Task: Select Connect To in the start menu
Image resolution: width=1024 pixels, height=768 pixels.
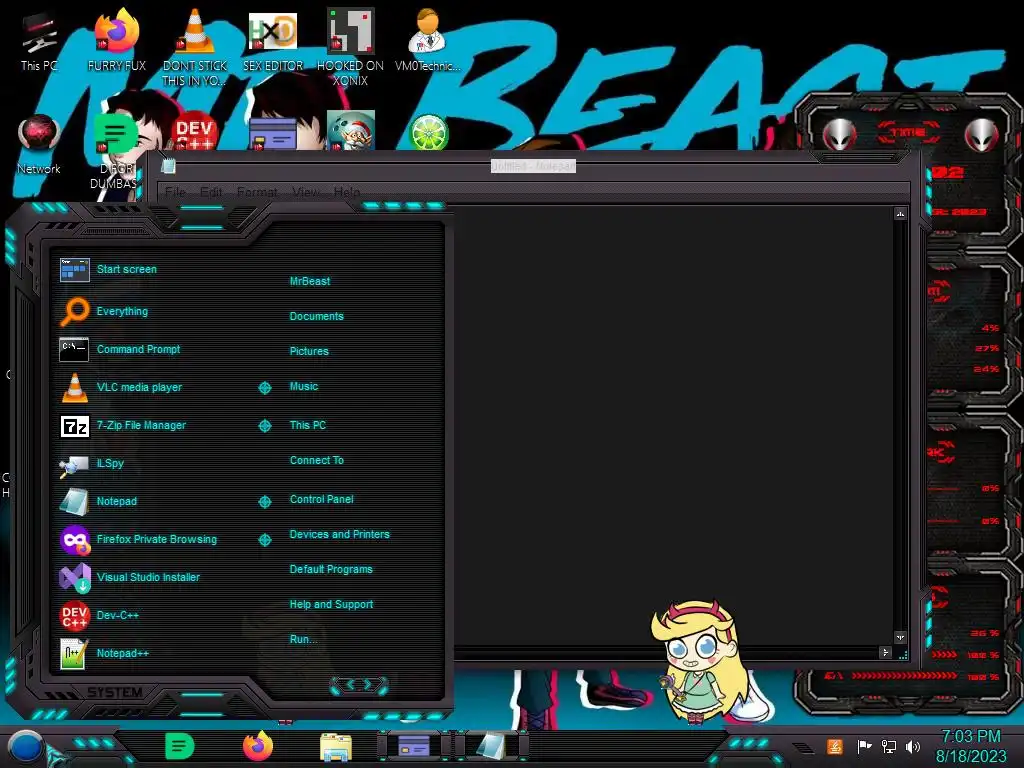Action: (316, 460)
